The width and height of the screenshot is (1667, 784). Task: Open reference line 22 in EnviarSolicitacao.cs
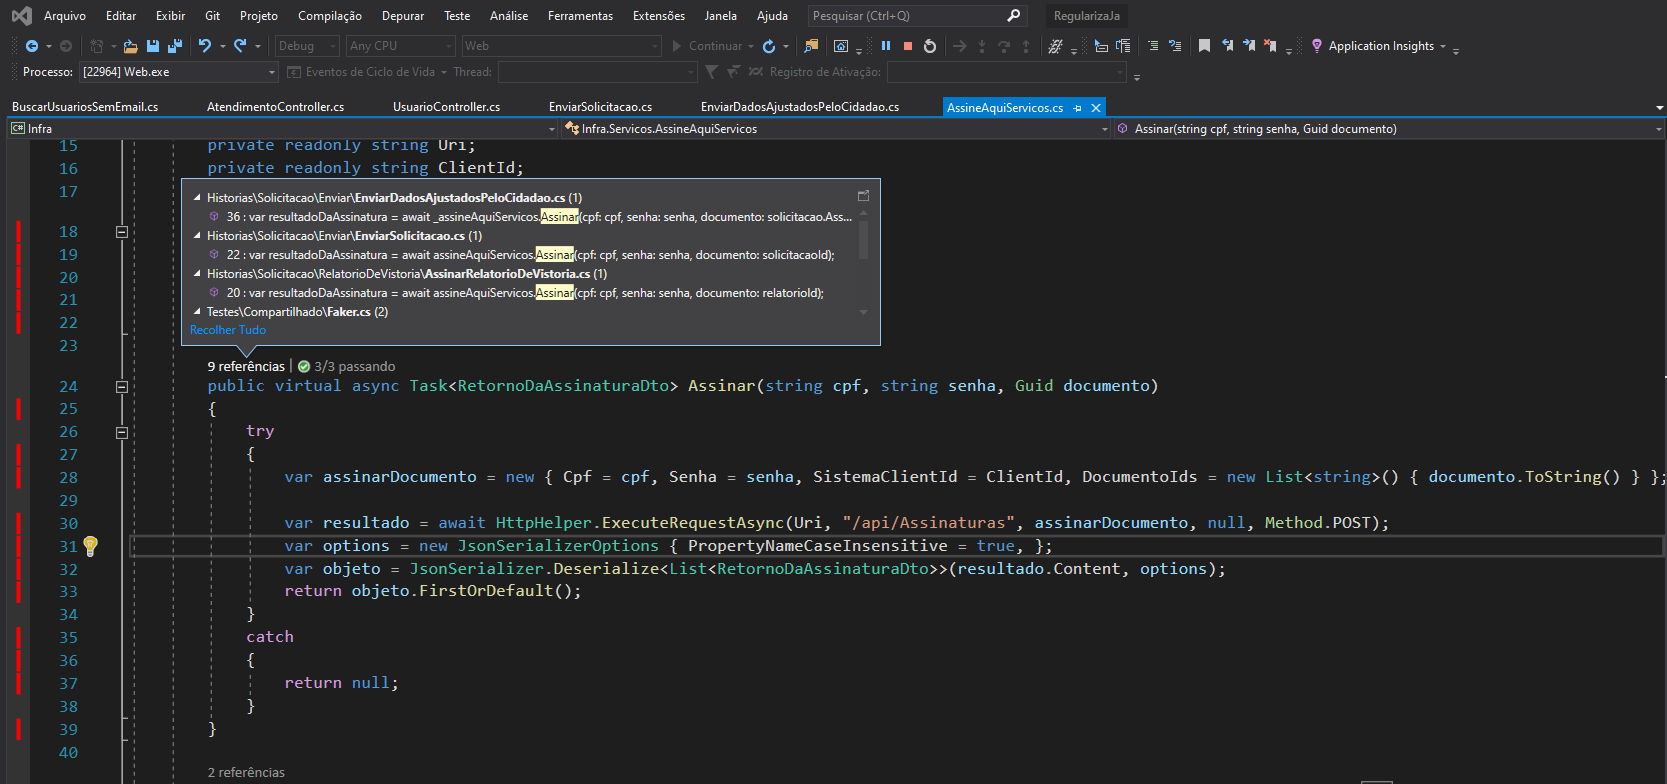[x=530, y=255]
